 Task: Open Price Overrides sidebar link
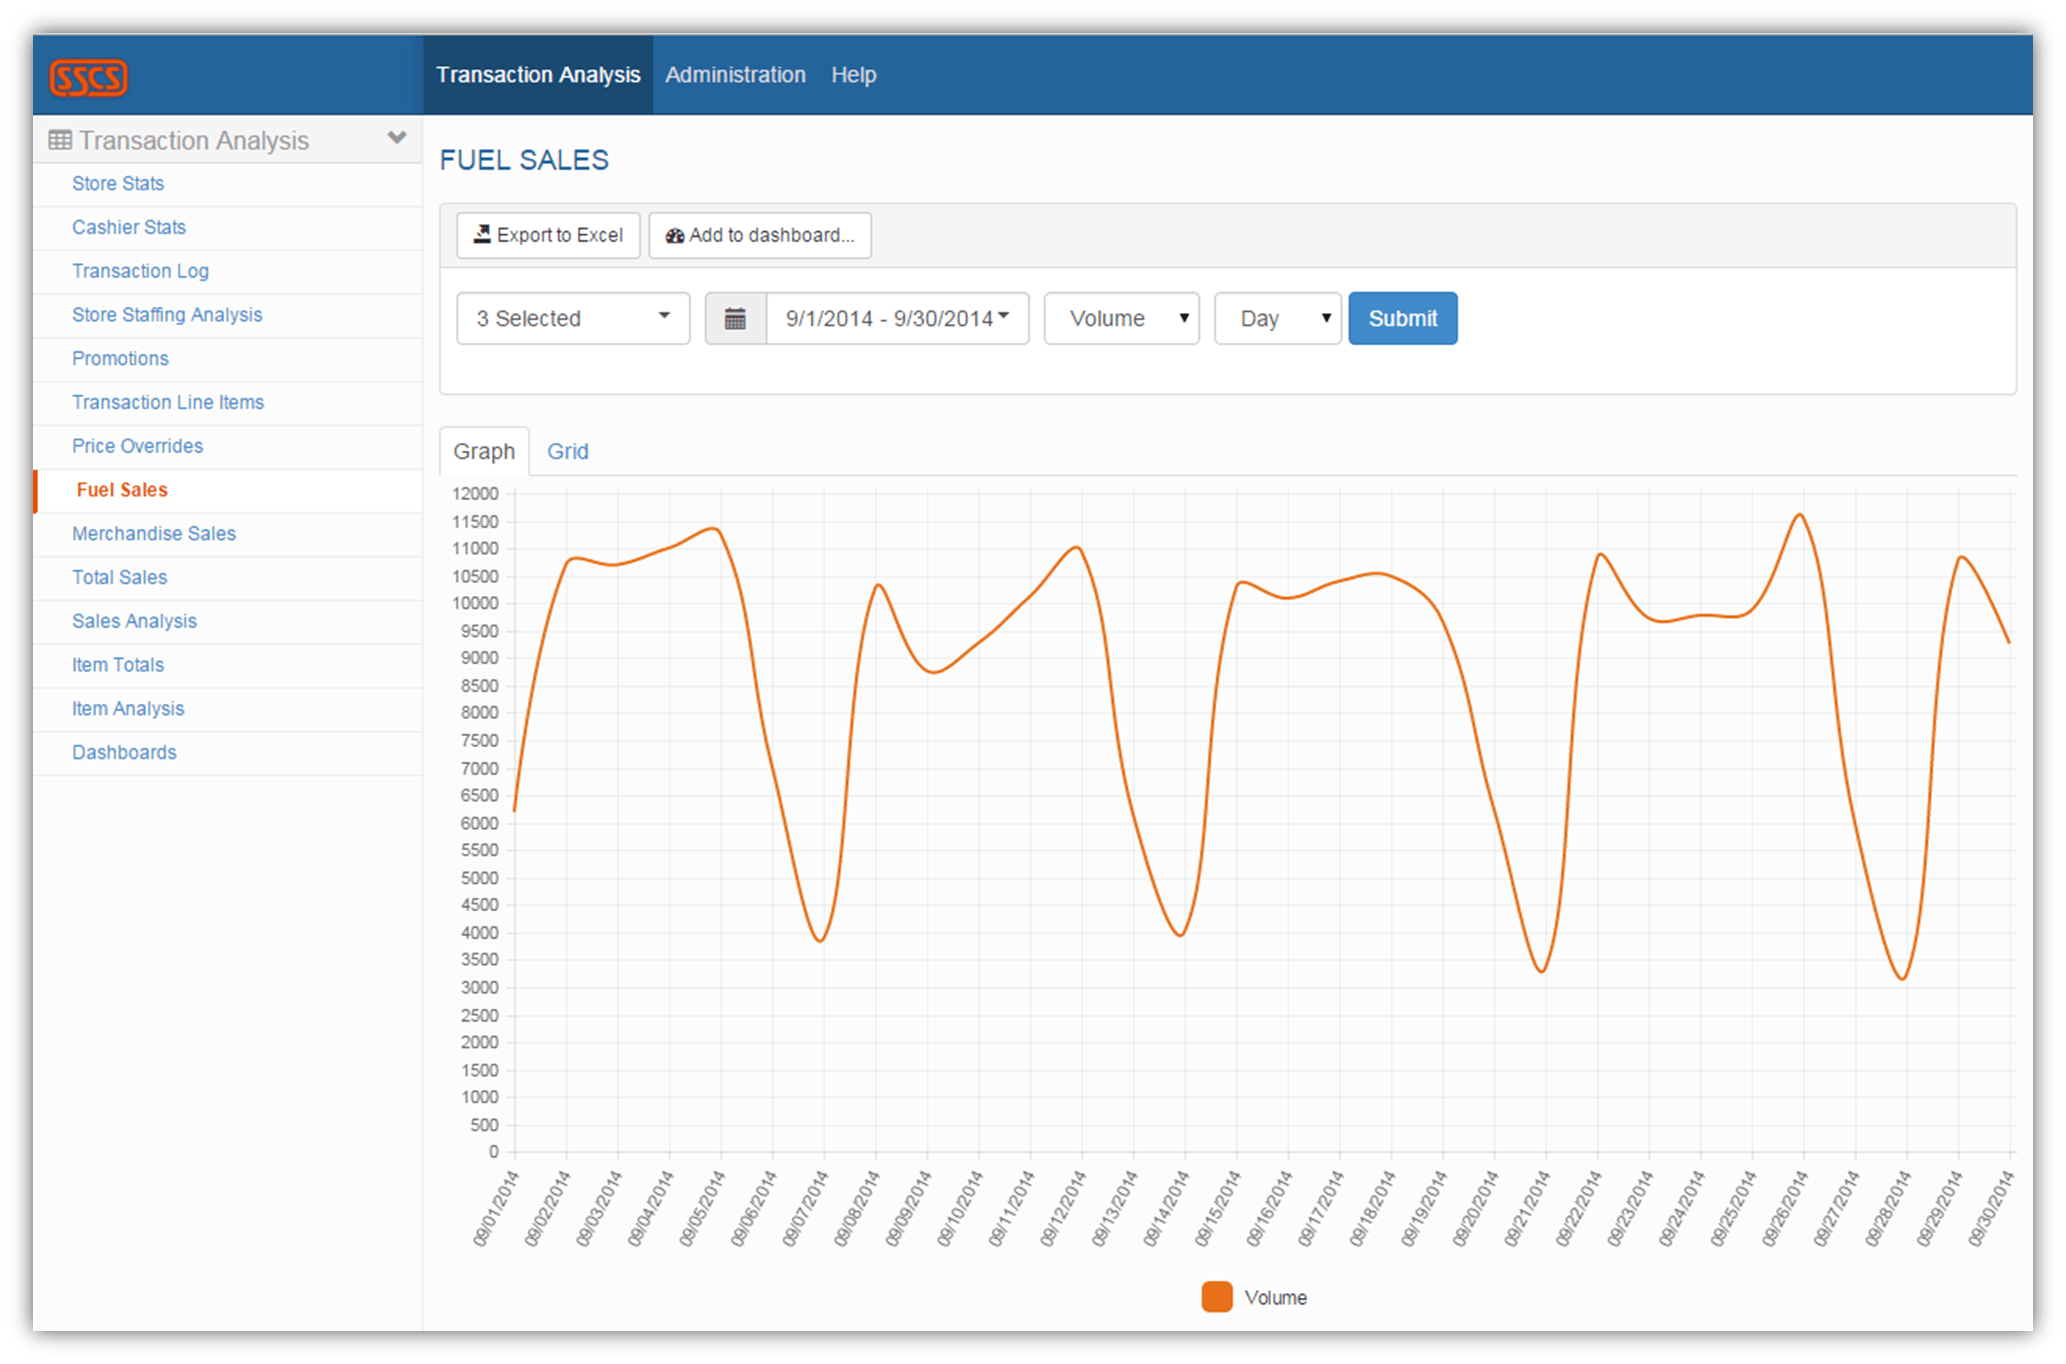pos(137,446)
